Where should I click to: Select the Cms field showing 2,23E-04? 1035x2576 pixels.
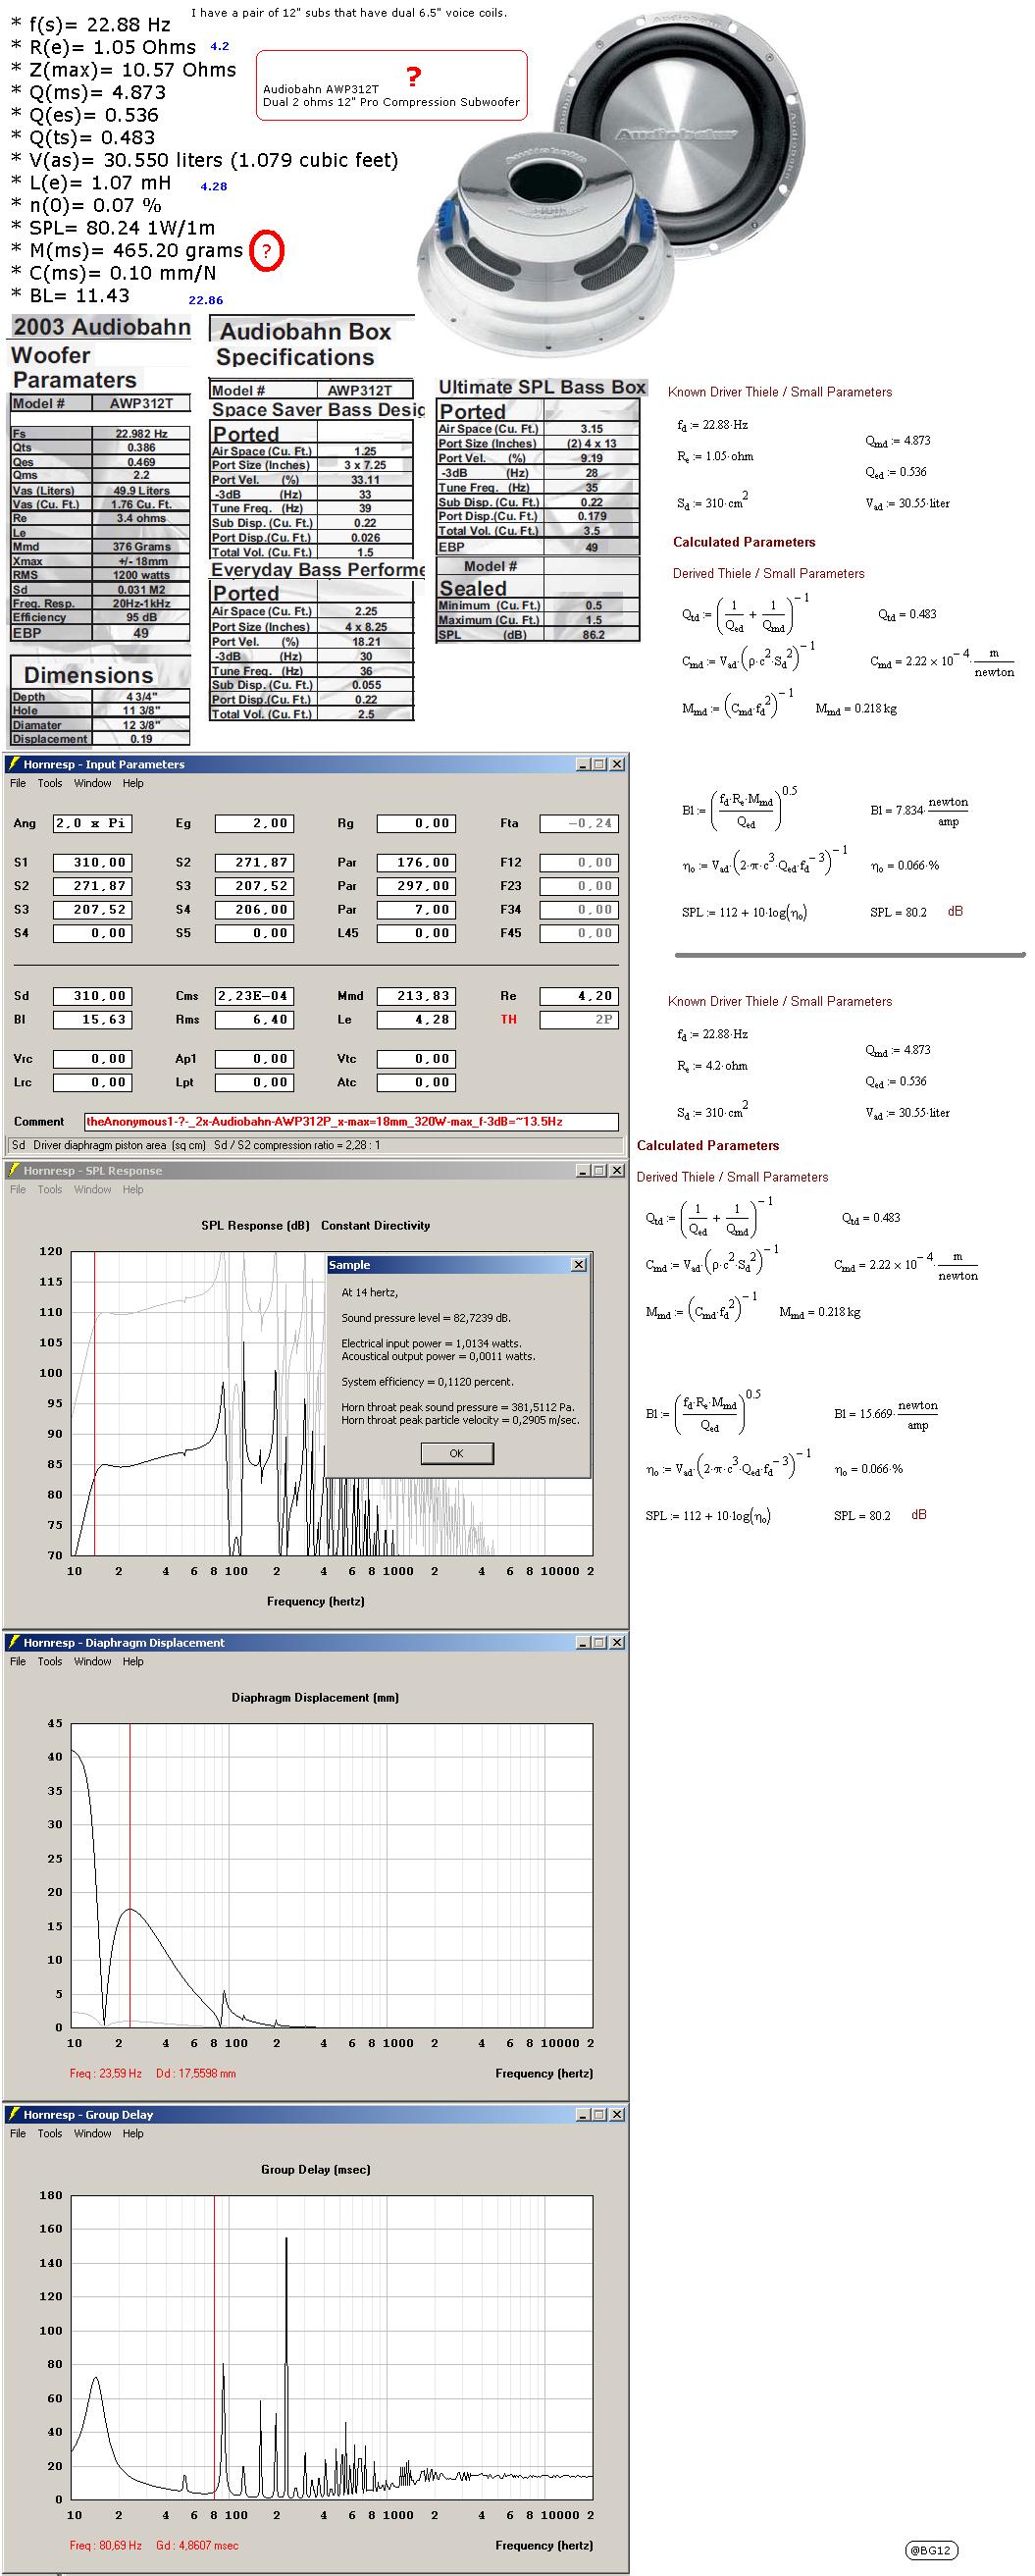pyautogui.click(x=254, y=996)
